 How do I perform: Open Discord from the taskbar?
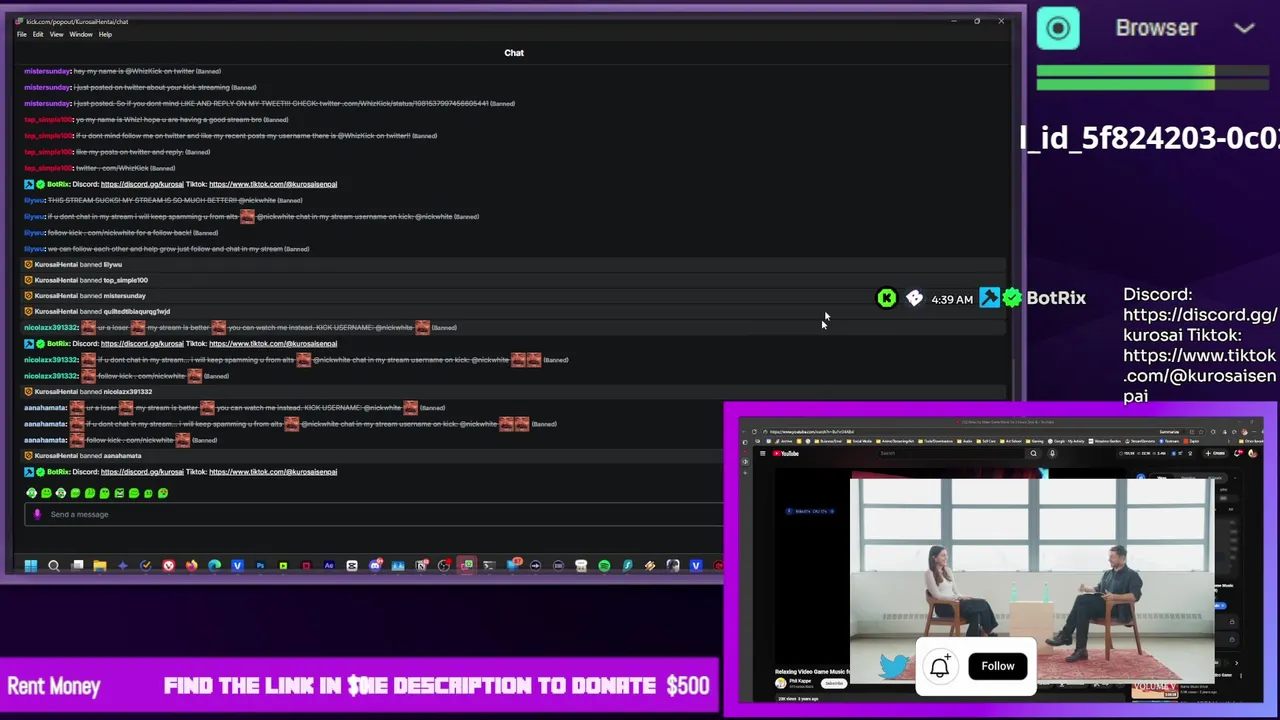[x=375, y=566]
